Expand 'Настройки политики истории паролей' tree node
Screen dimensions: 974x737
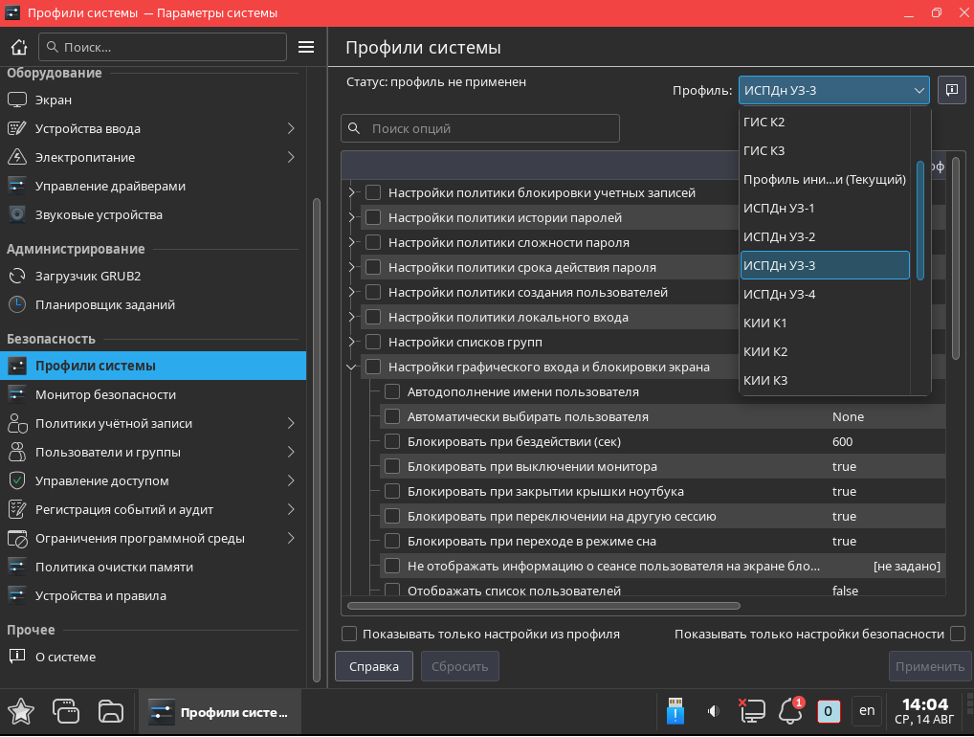click(351, 218)
